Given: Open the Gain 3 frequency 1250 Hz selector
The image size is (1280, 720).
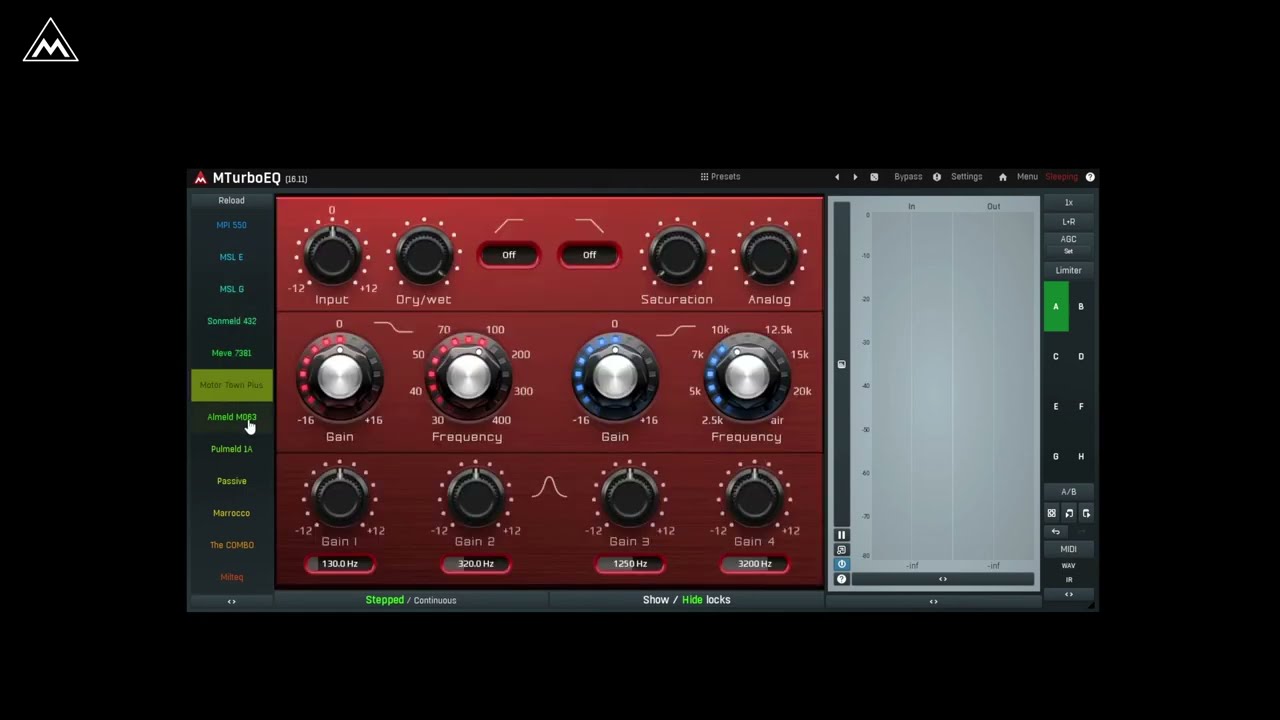Looking at the screenshot, I should point(630,564).
